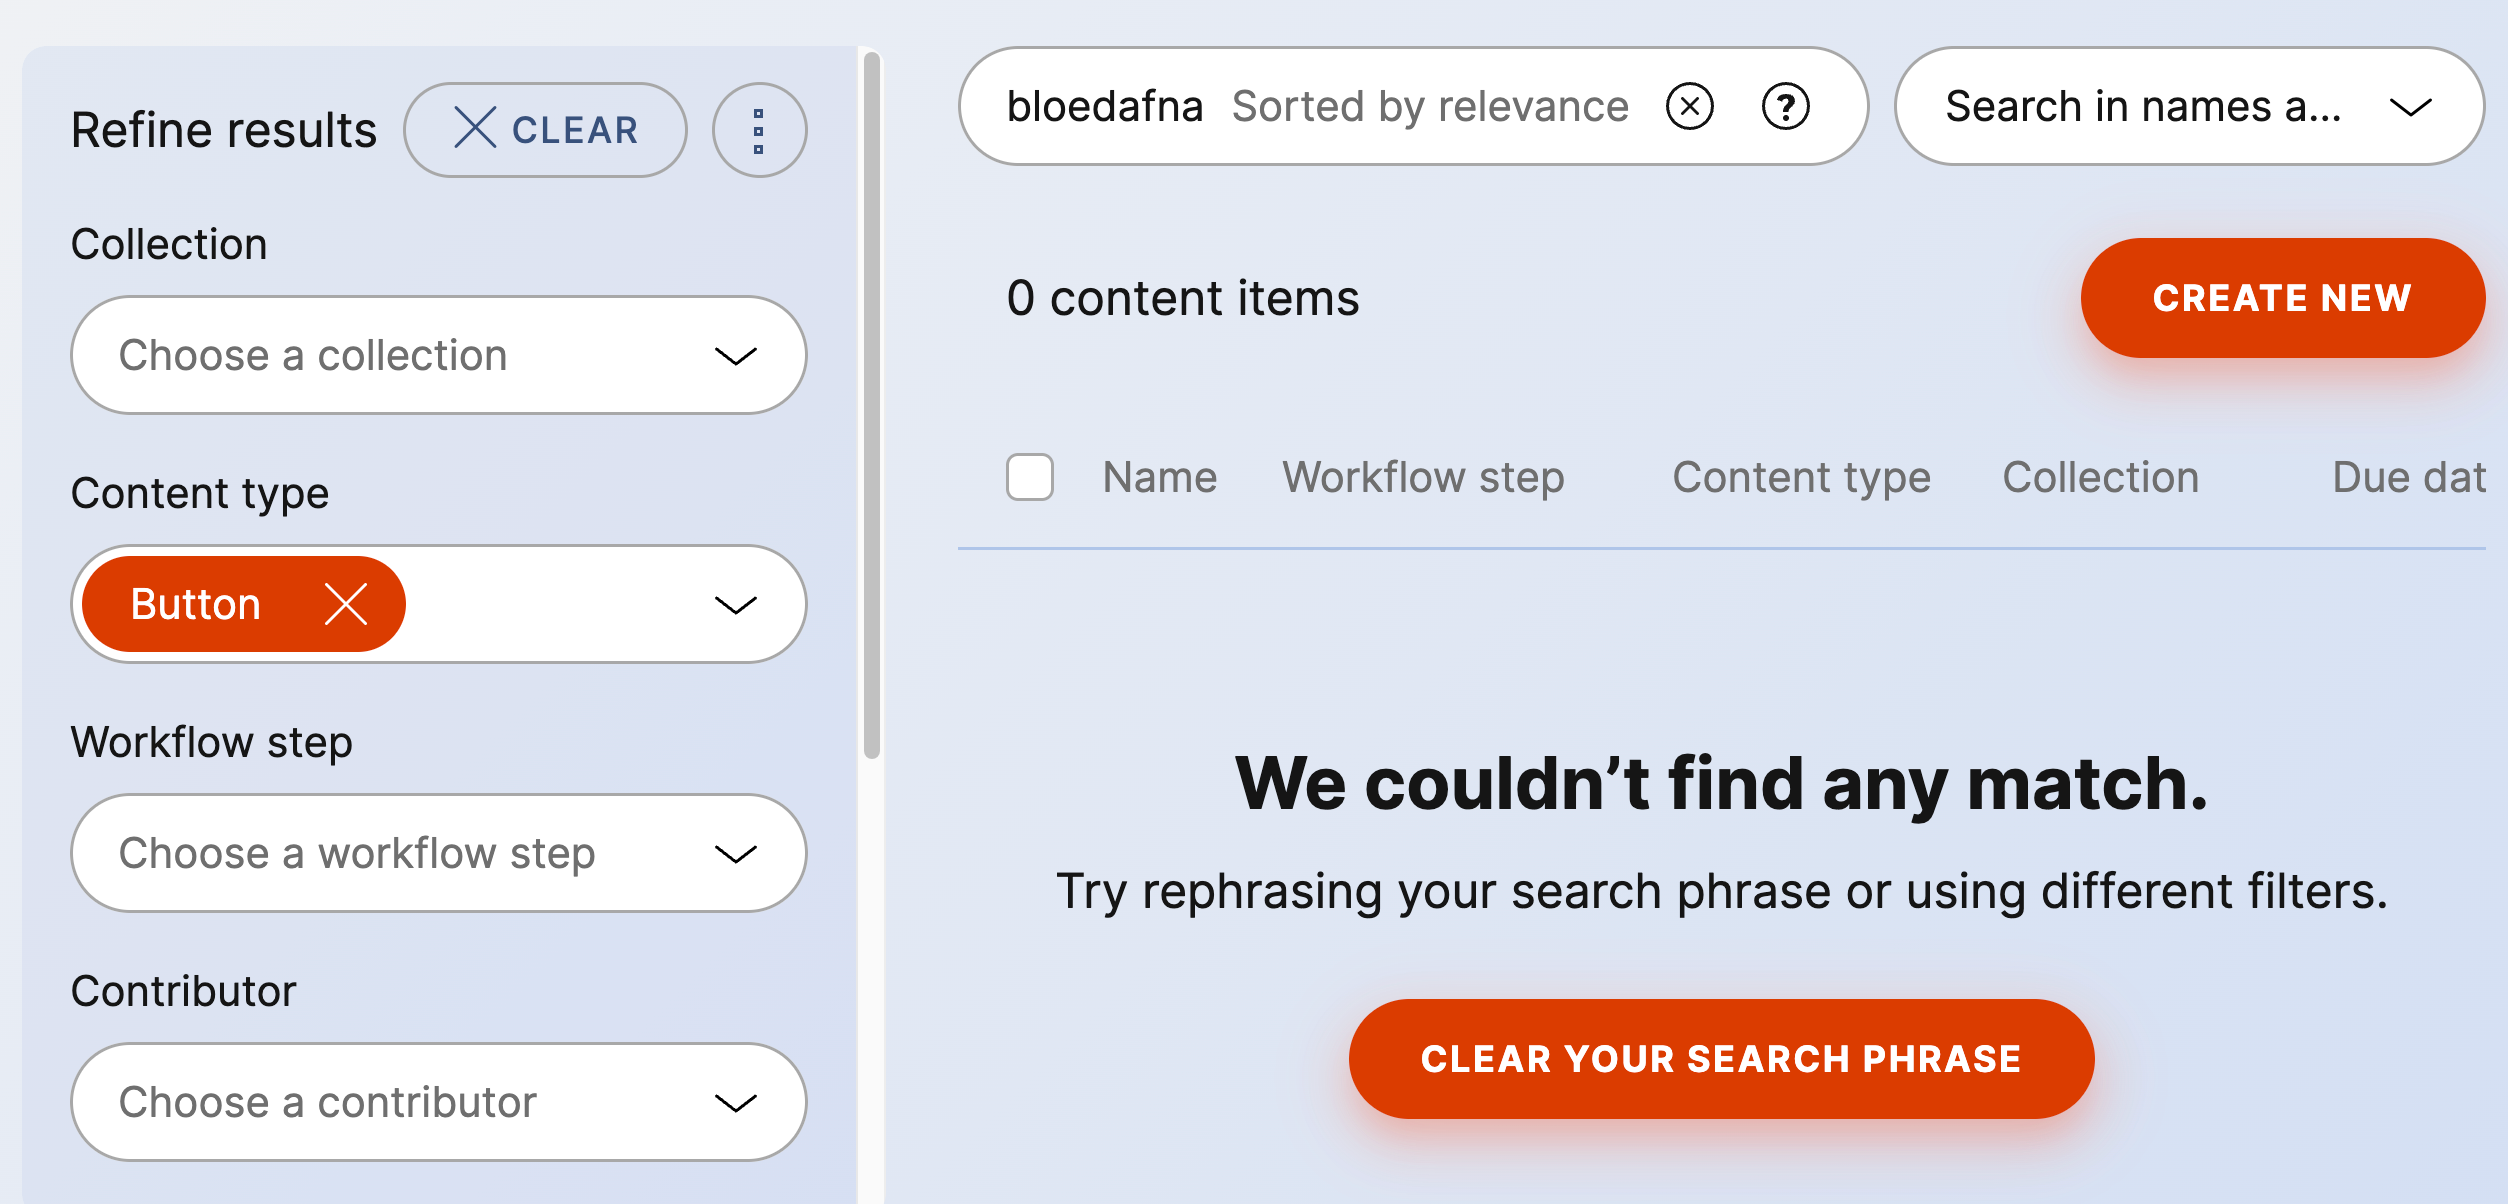Open the Choose a contributor dropdown

click(438, 1102)
